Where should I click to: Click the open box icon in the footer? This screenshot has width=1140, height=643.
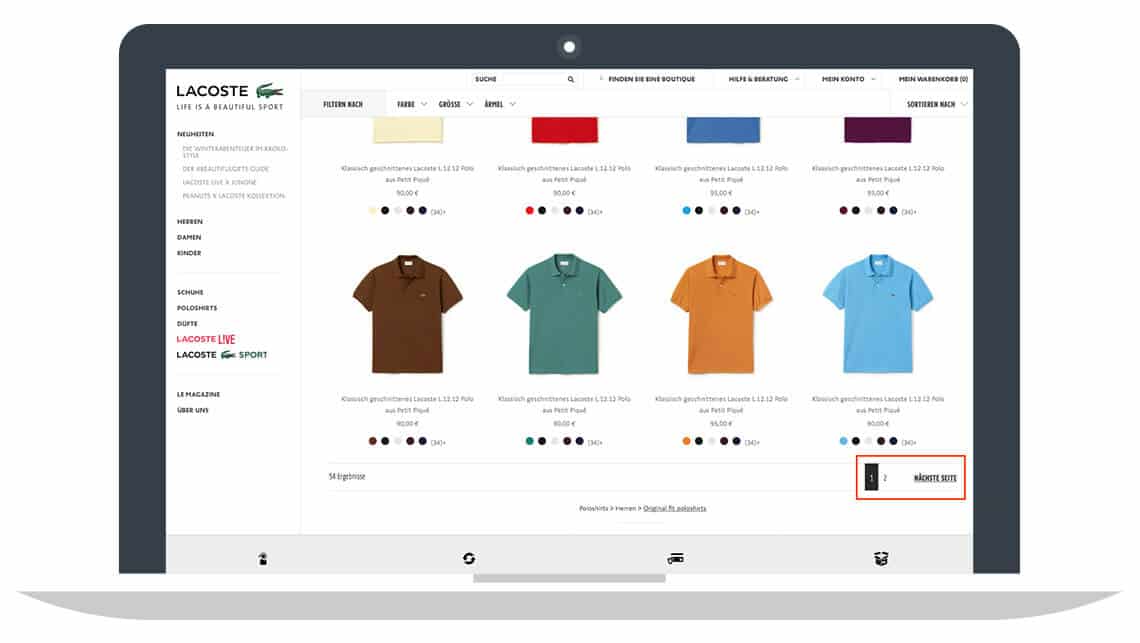[881, 558]
